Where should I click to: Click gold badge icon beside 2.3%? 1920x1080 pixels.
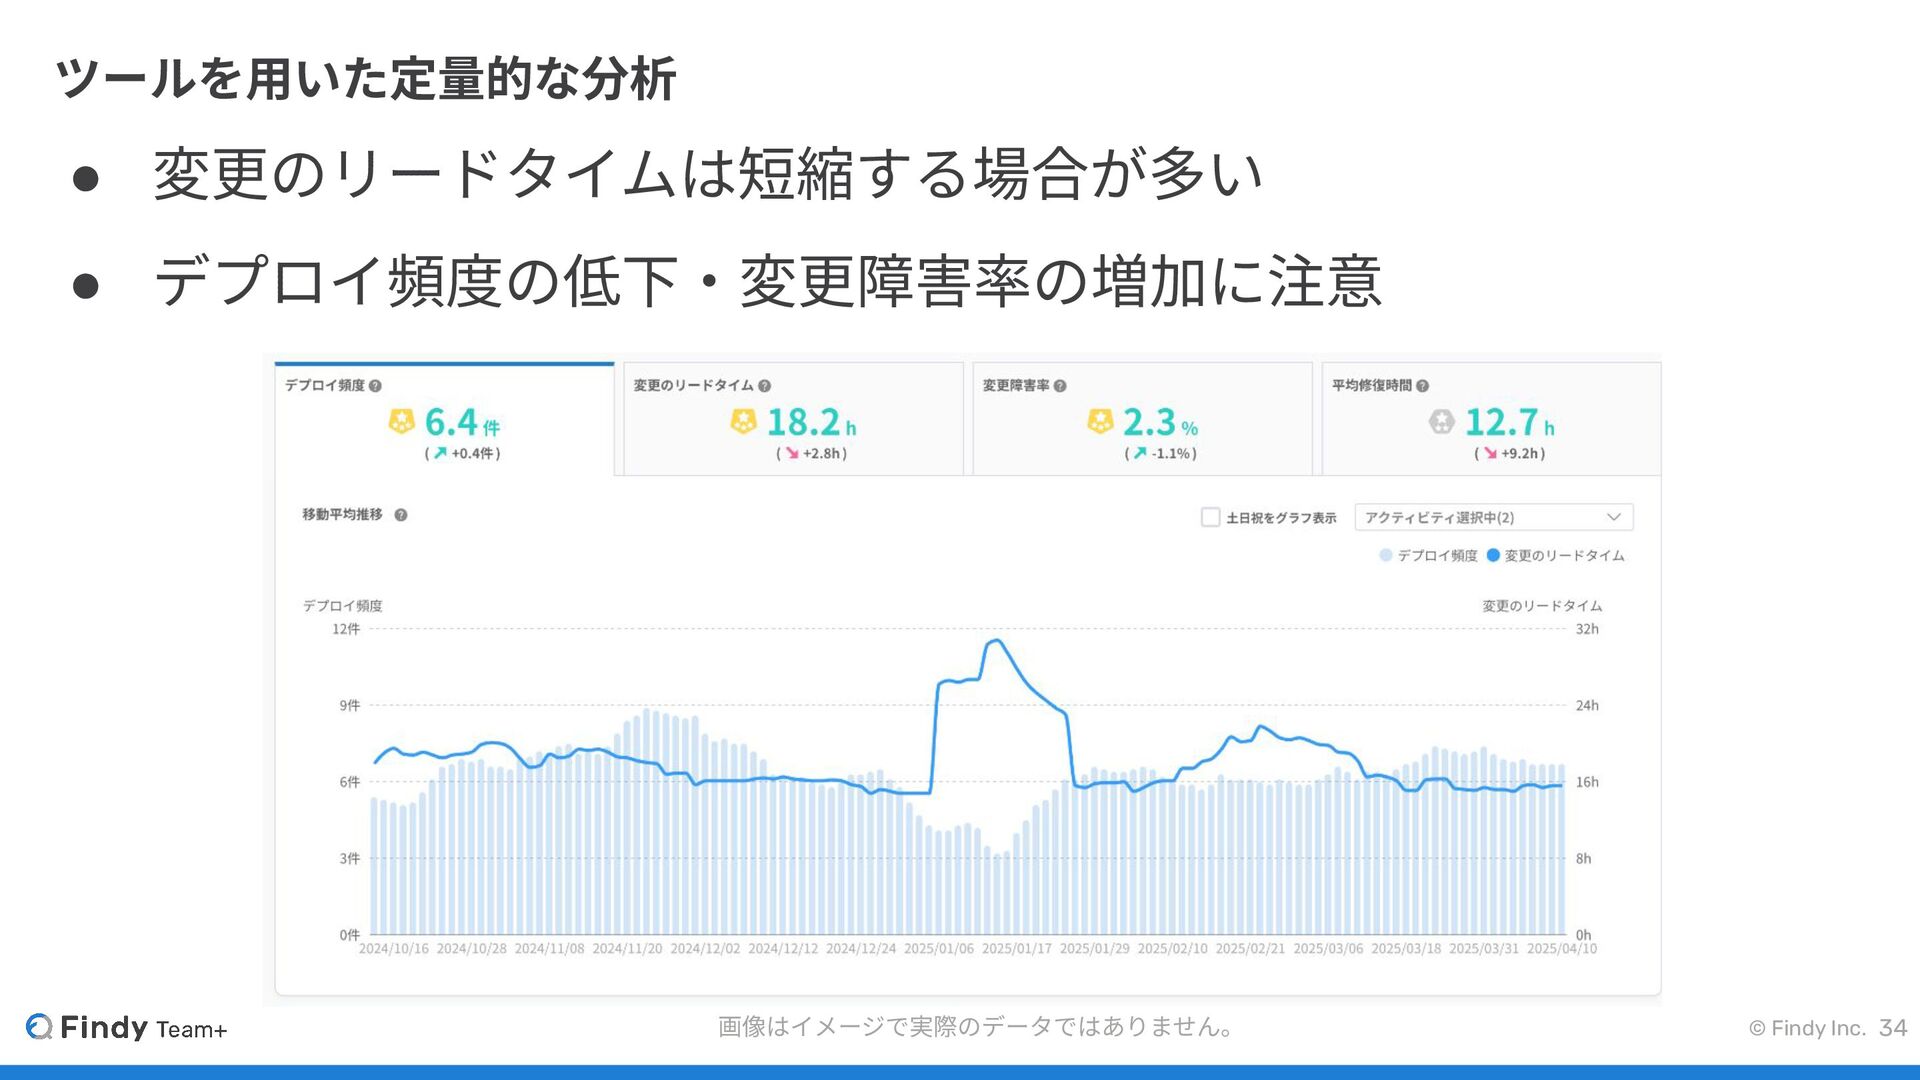[x=1099, y=422]
